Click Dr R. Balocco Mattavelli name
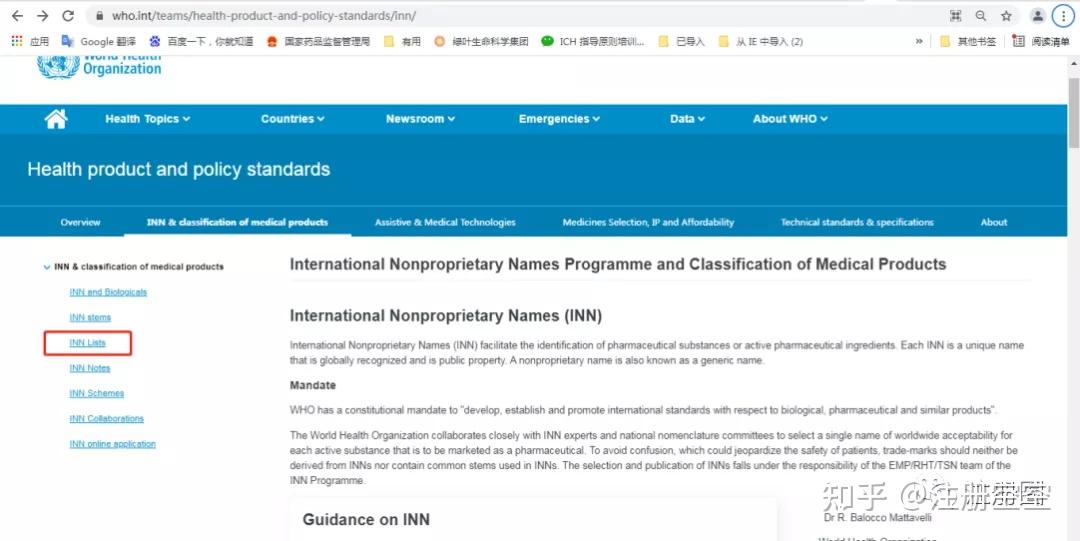1080x541 pixels. point(878,518)
